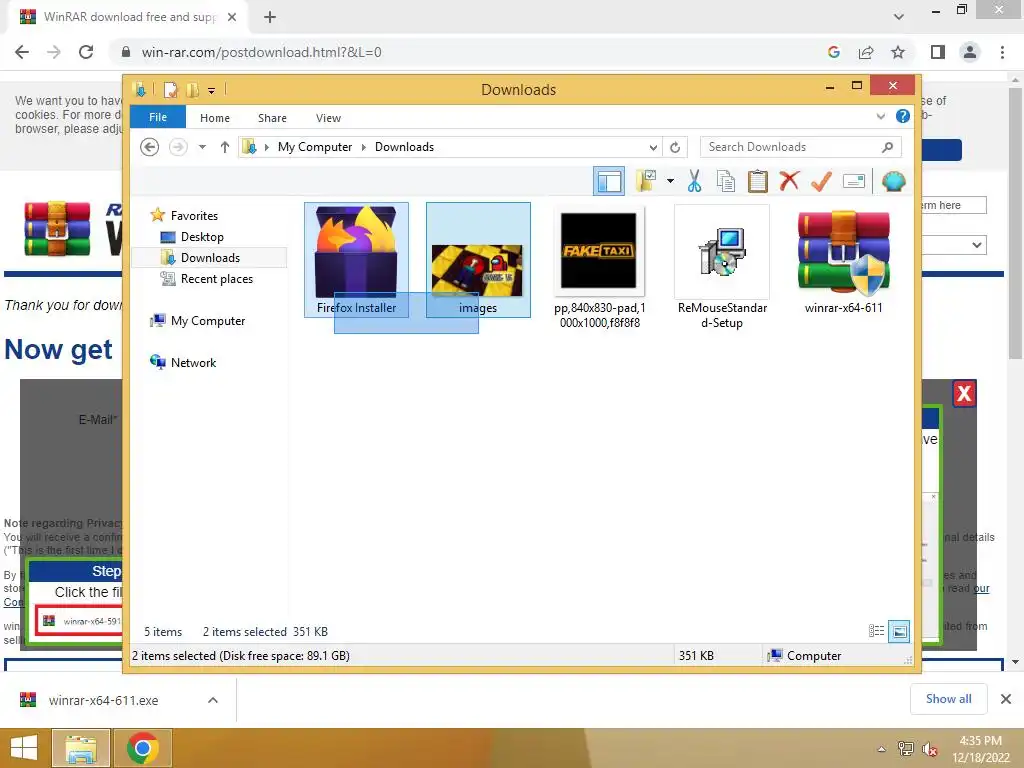Viewport: 1024px width, 768px height.
Task: Open Chrome three-dot menu
Action: (1002, 52)
